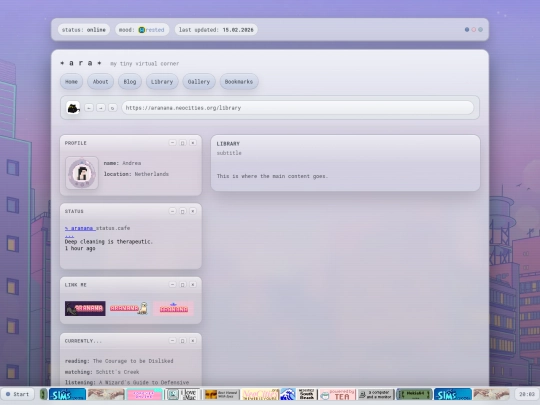
Task: Click the ARANANA badge with the white dog
Action: click(x=129, y=308)
